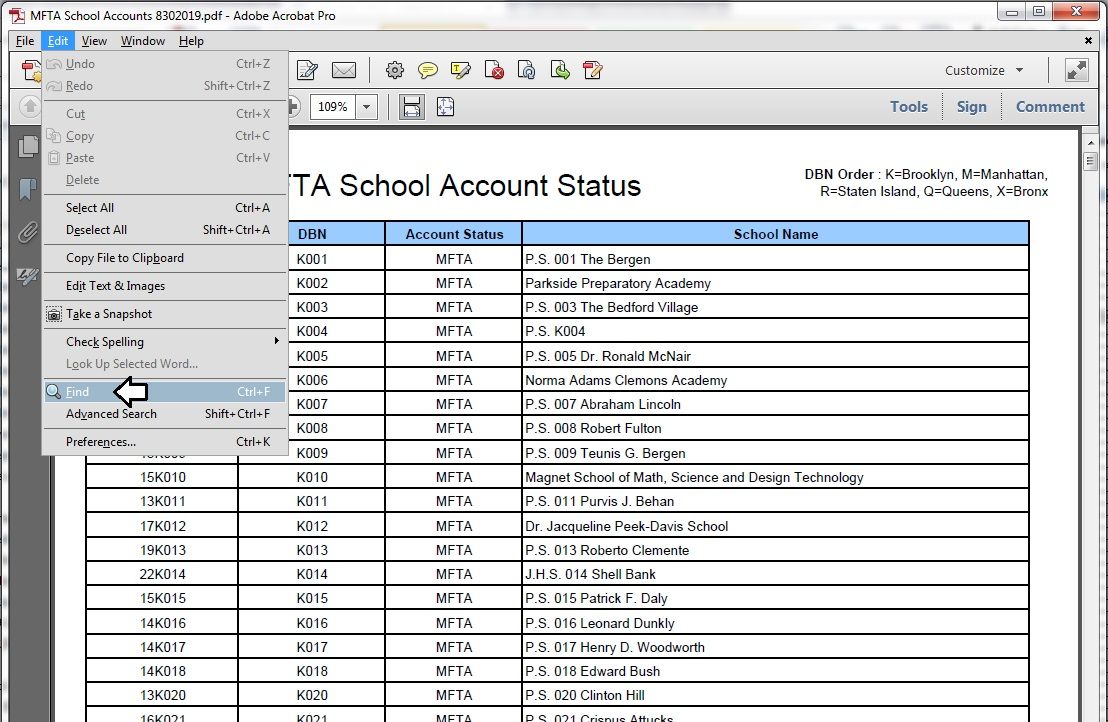The height and width of the screenshot is (722, 1108).
Task: Open the gear settings toolbar icon
Action: click(x=395, y=70)
